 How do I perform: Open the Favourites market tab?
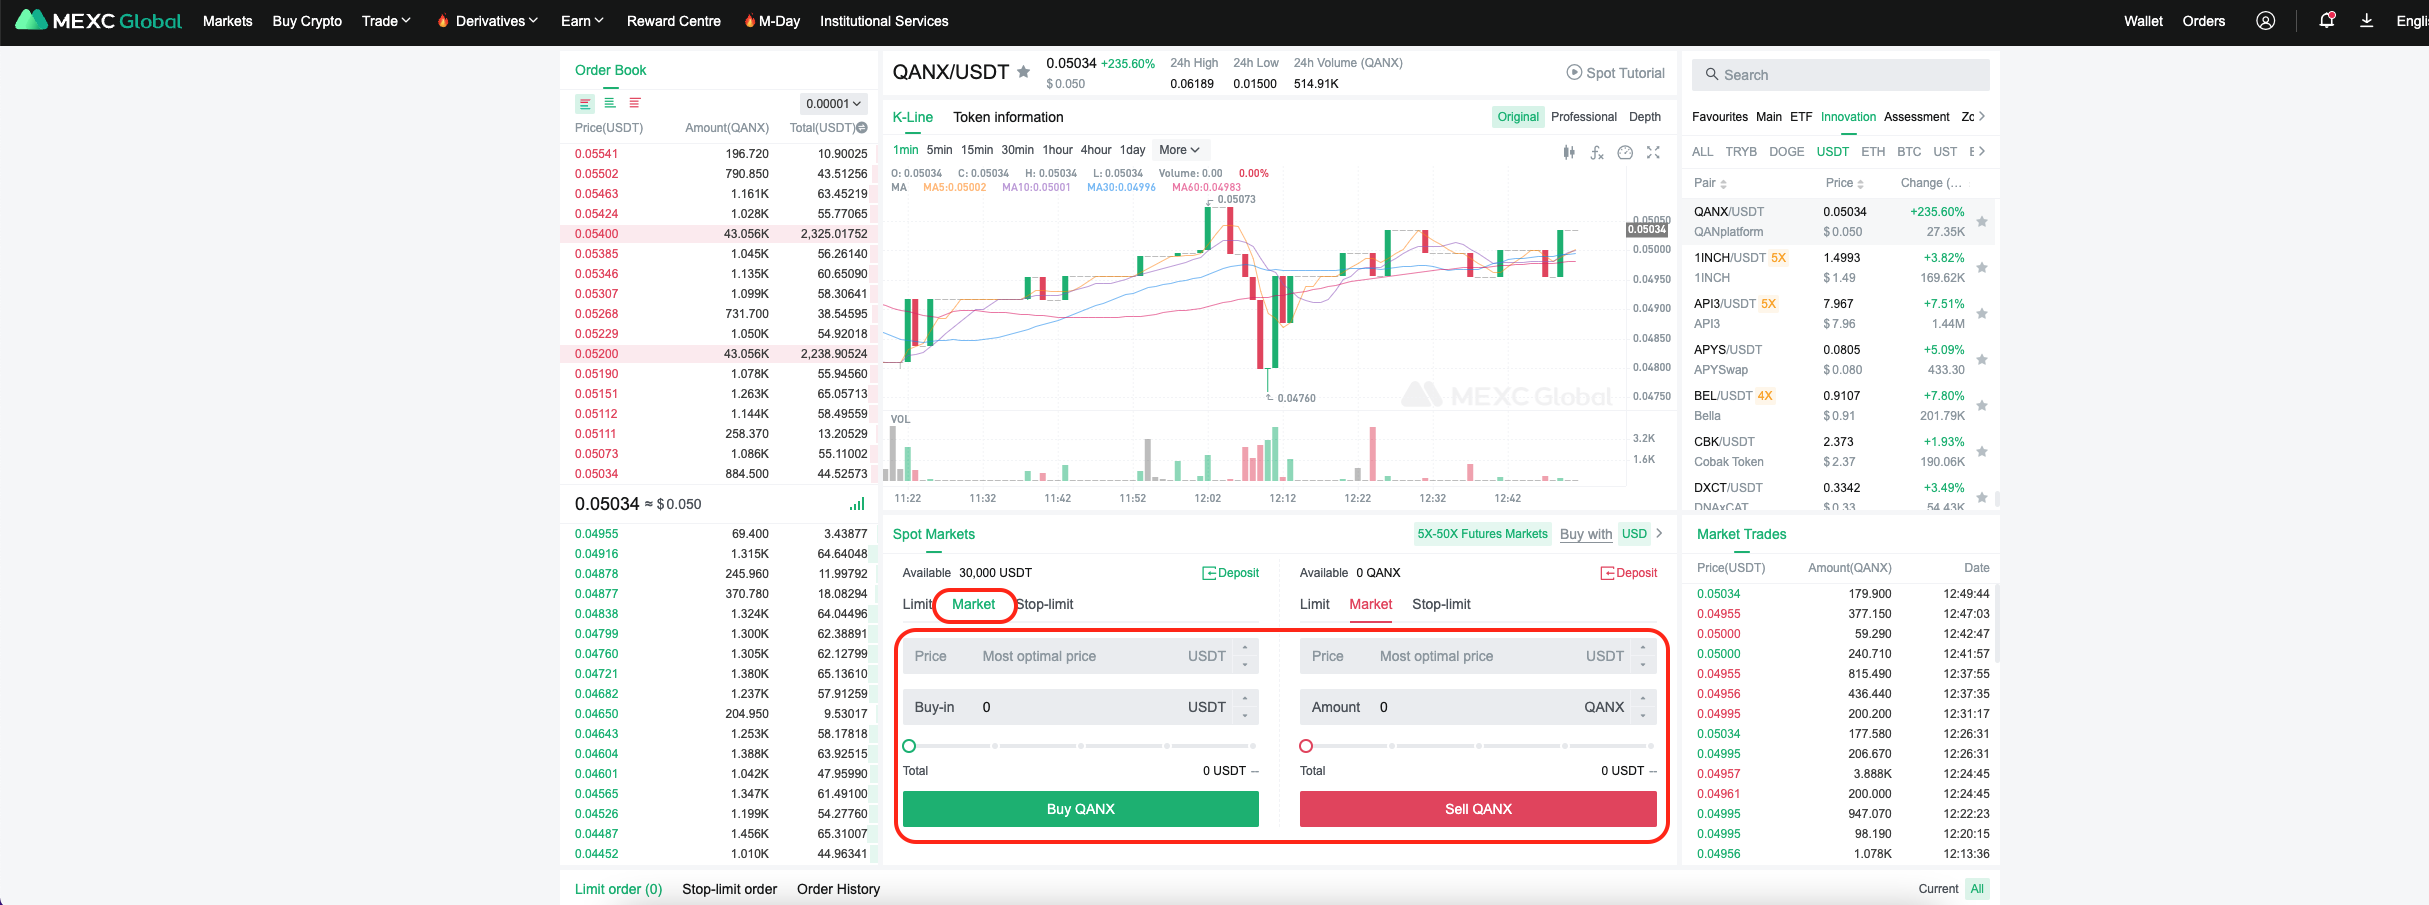1720,117
